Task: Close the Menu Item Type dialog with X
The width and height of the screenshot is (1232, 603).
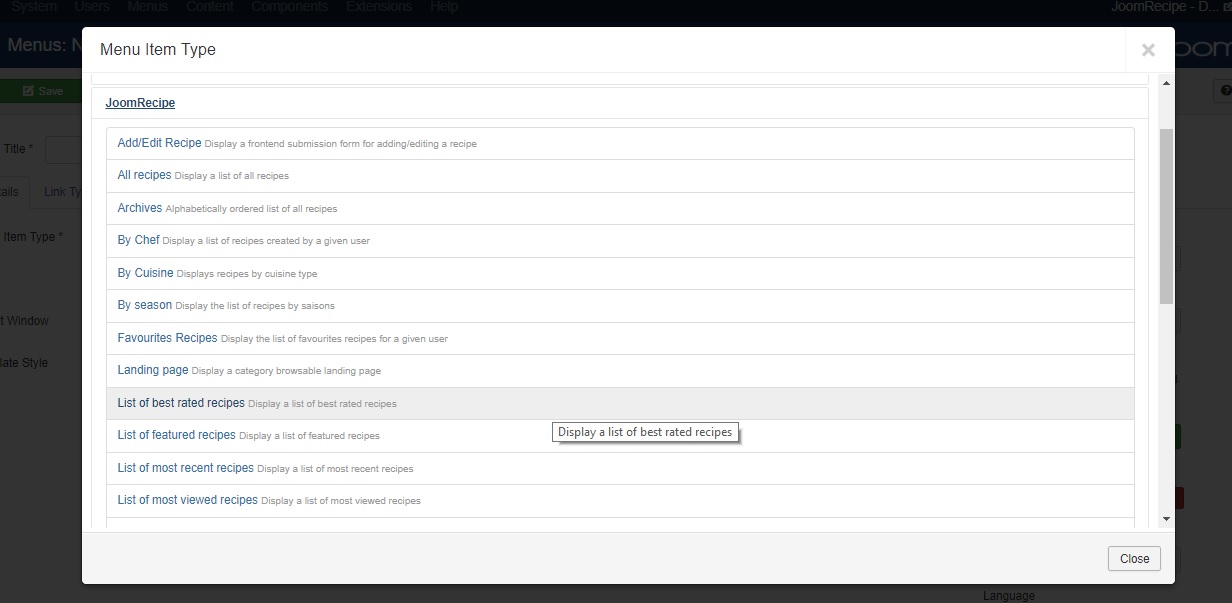Action: pyautogui.click(x=1148, y=50)
